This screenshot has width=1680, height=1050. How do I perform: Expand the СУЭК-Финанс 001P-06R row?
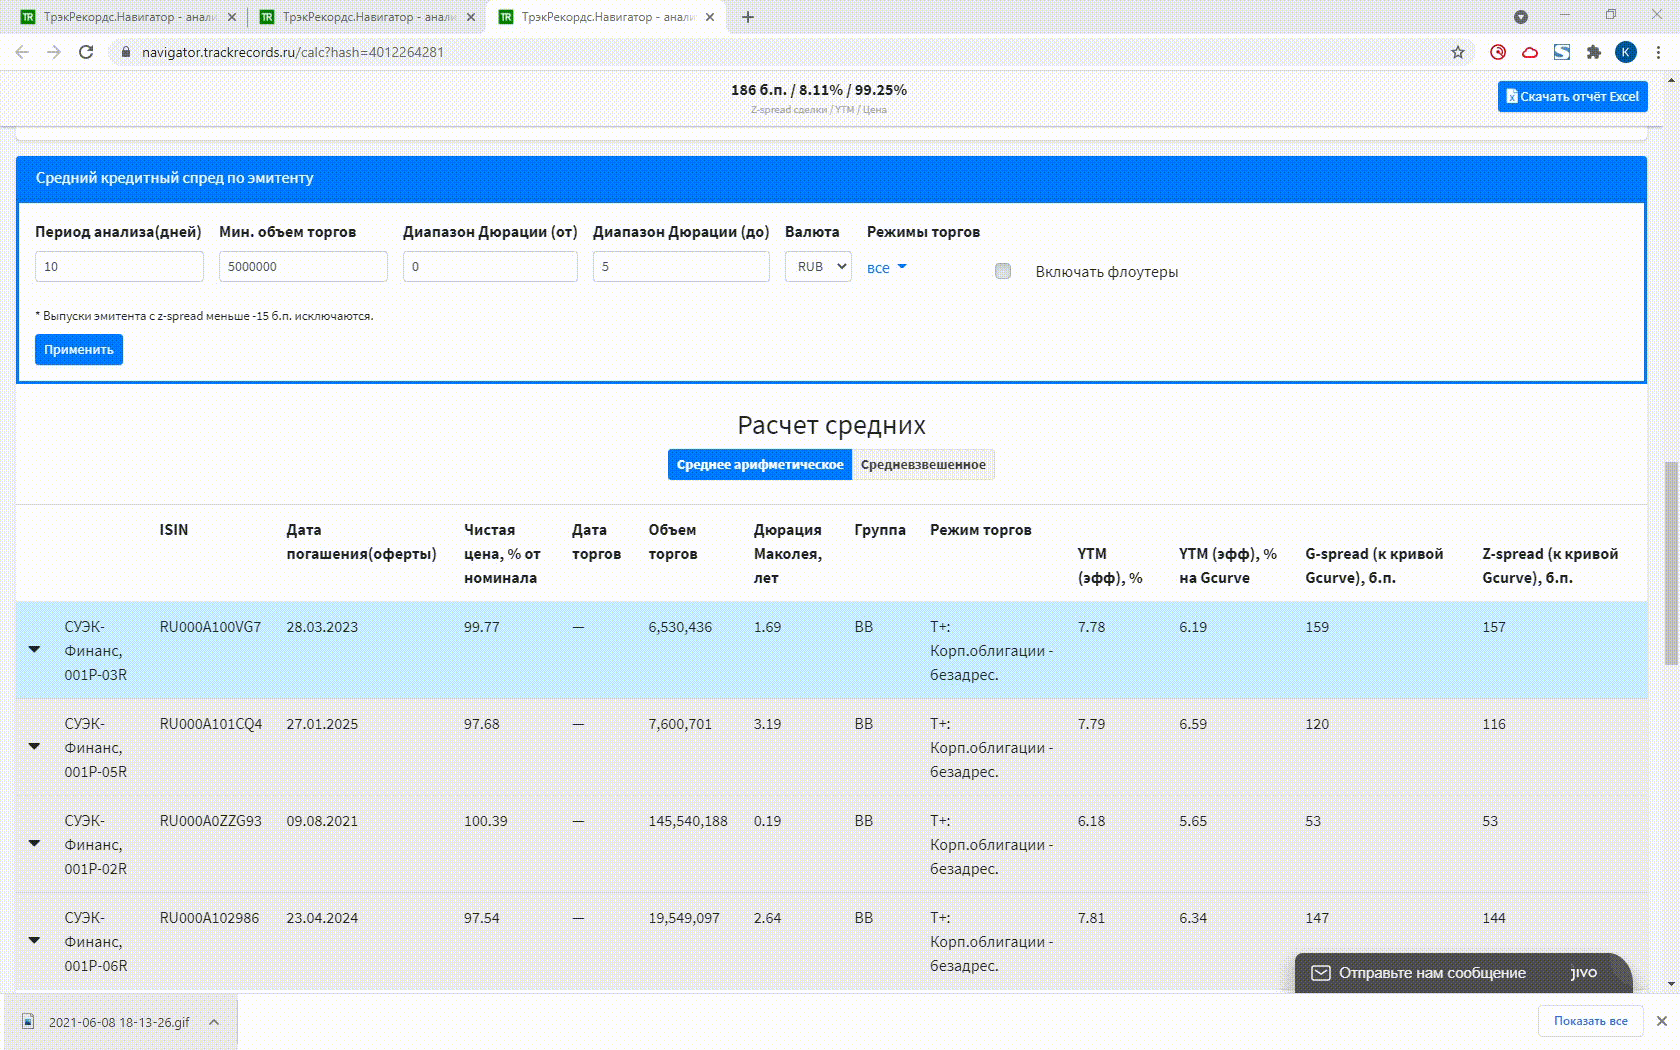[x=34, y=941]
